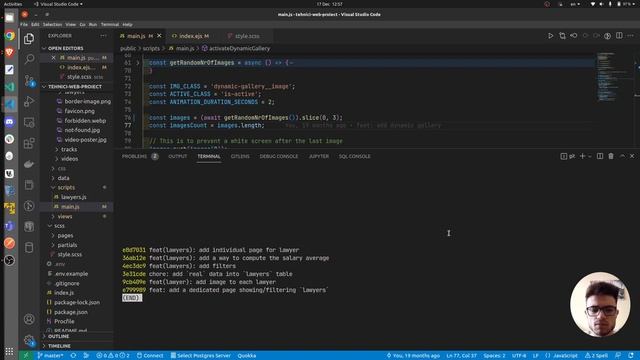Open the Remote Explorer view
The image size is (640, 360).
[x=29, y=122]
